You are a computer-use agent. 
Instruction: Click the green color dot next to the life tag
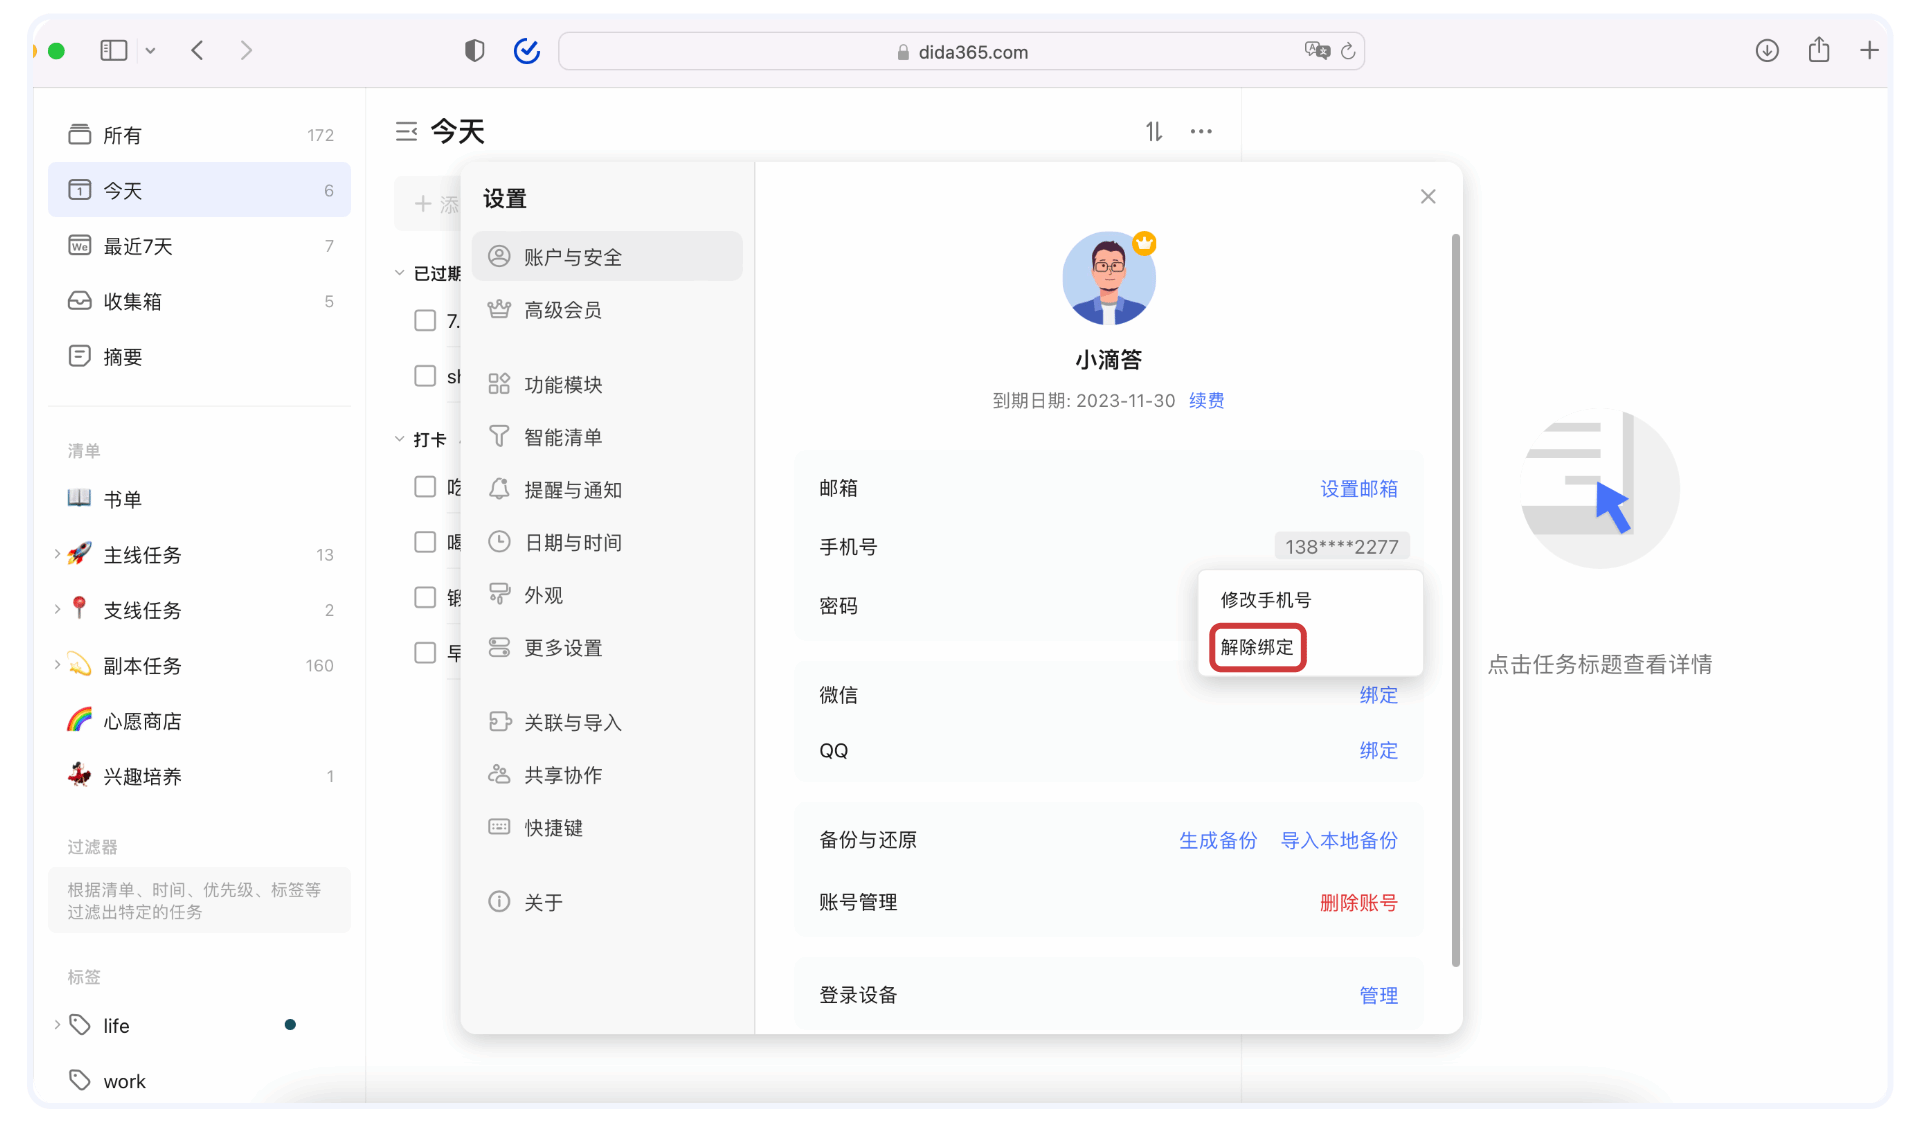click(x=290, y=1024)
